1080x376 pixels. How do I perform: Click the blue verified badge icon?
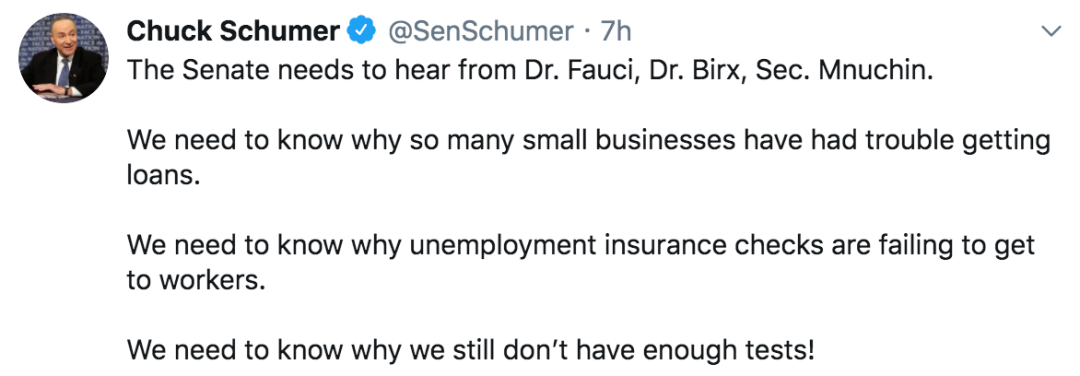tap(362, 31)
